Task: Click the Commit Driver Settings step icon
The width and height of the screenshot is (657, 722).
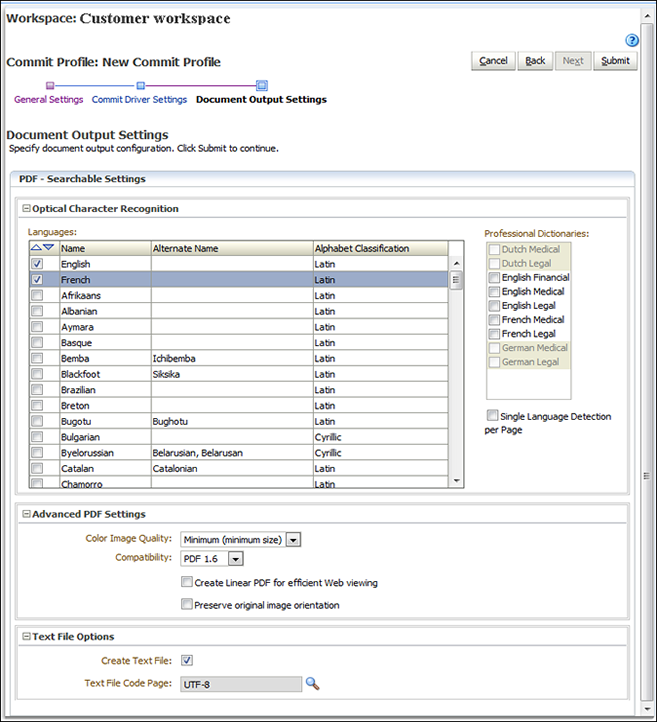Action: click(141, 86)
